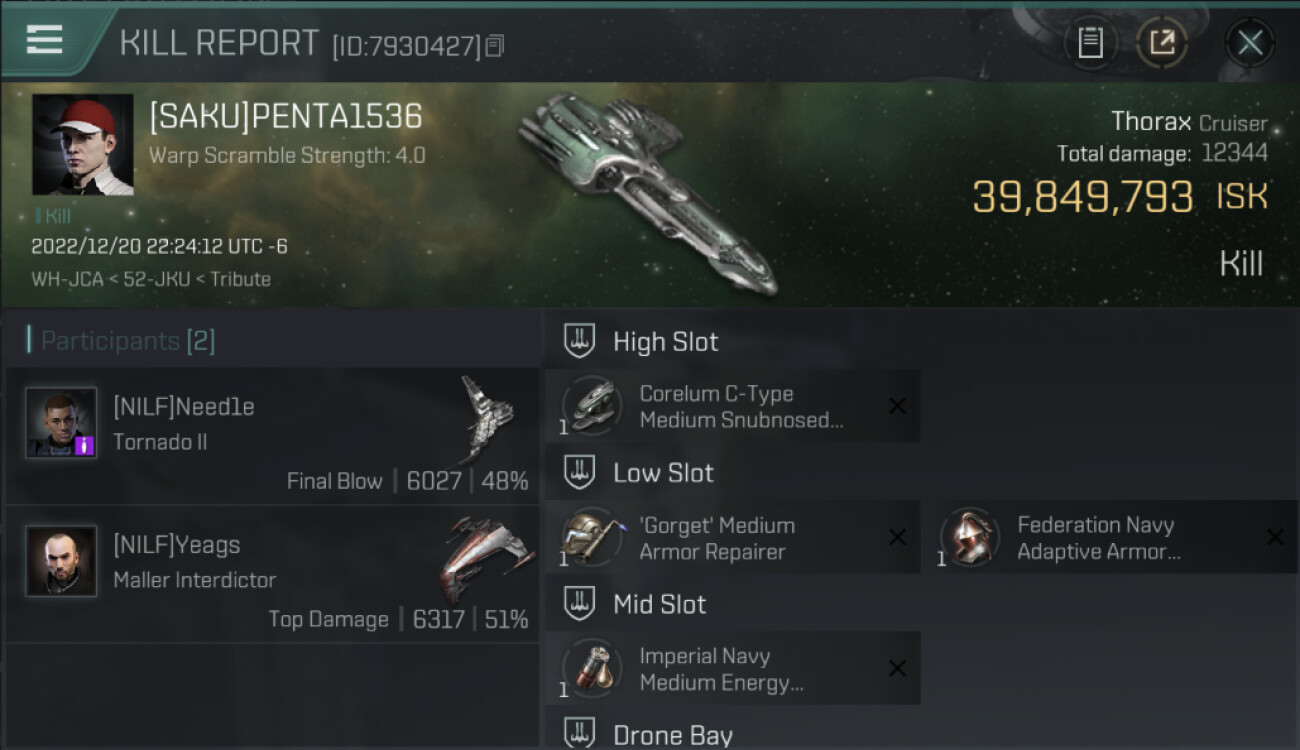Remove the 'Gorget' Medium Armor Repairer item
The width and height of the screenshot is (1300, 750).
(x=897, y=537)
